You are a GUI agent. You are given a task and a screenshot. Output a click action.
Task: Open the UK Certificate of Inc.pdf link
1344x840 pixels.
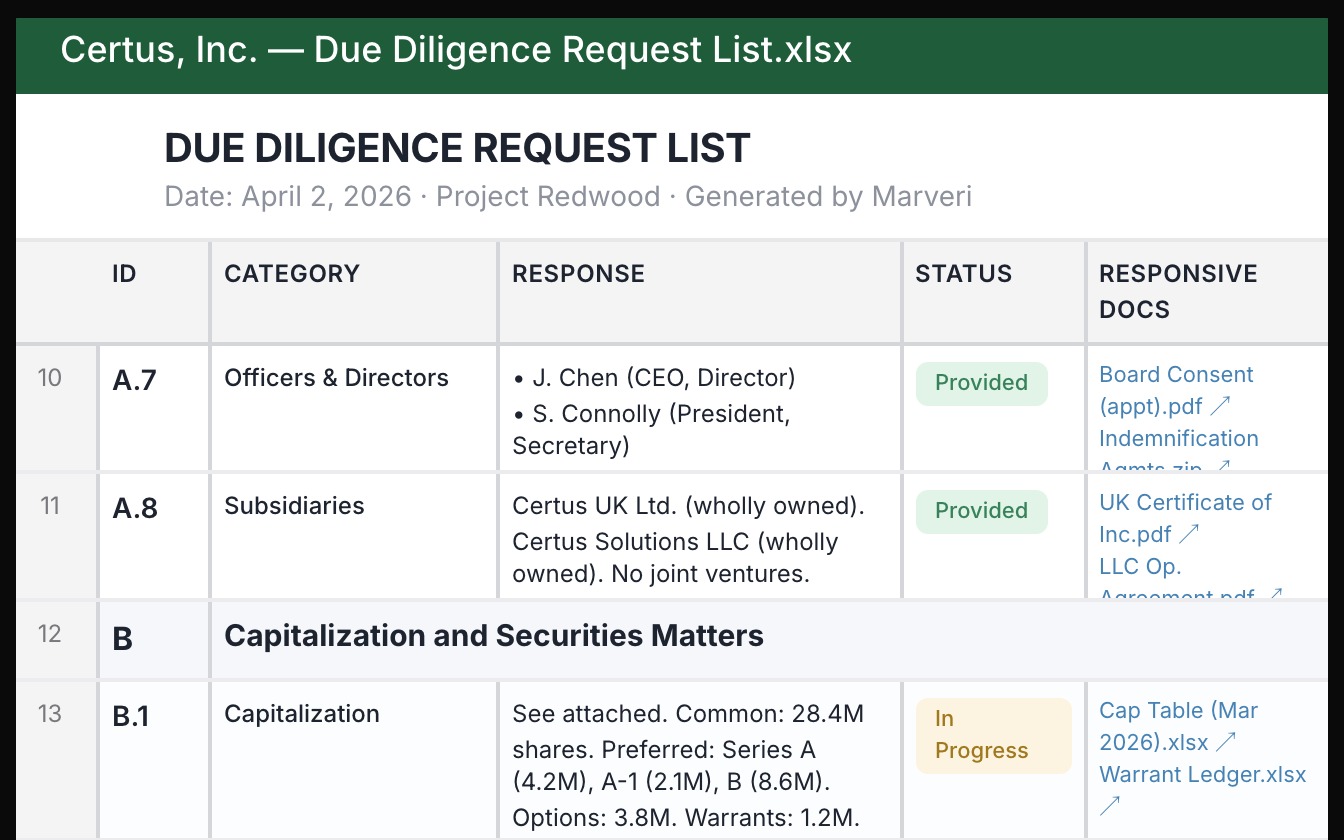[x=1185, y=518]
